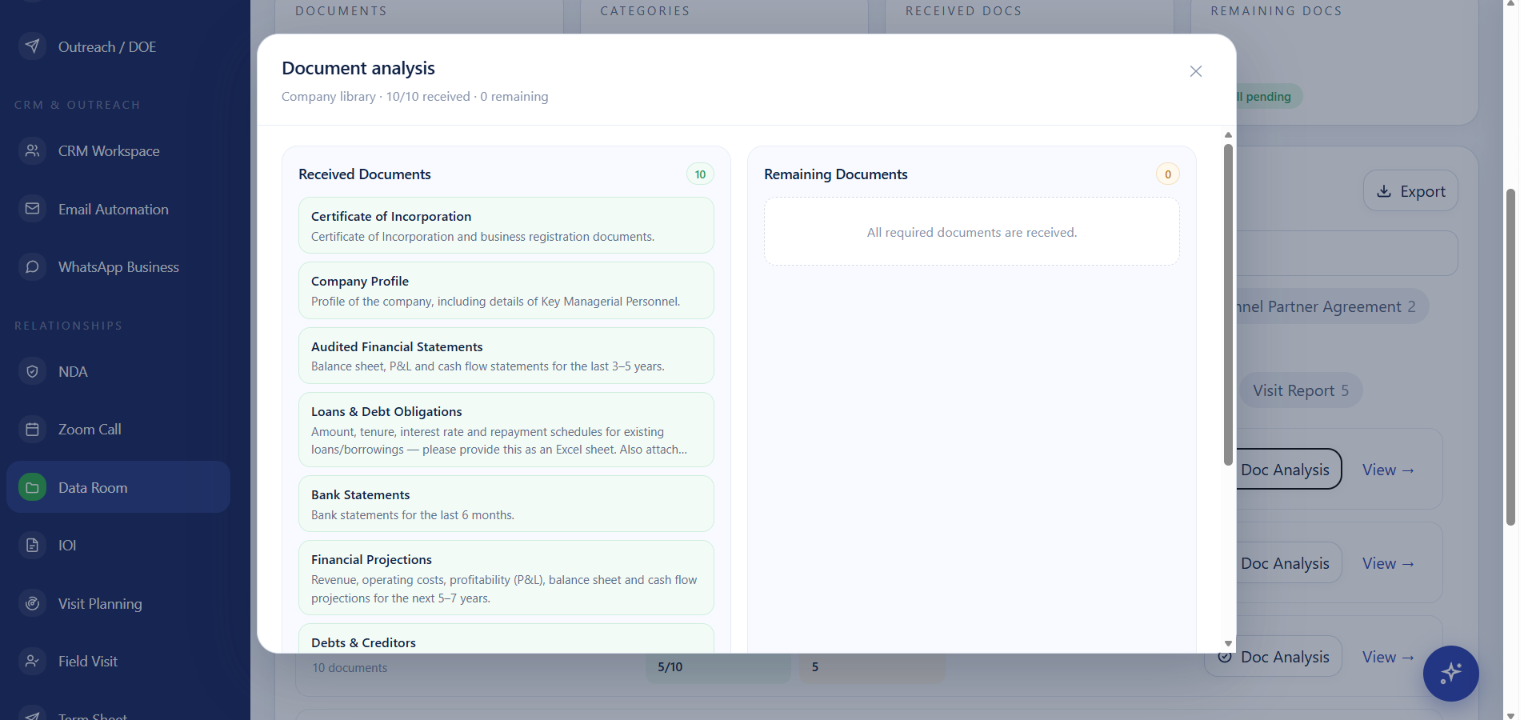Follow the second View → link

click(x=1388, y=563)
